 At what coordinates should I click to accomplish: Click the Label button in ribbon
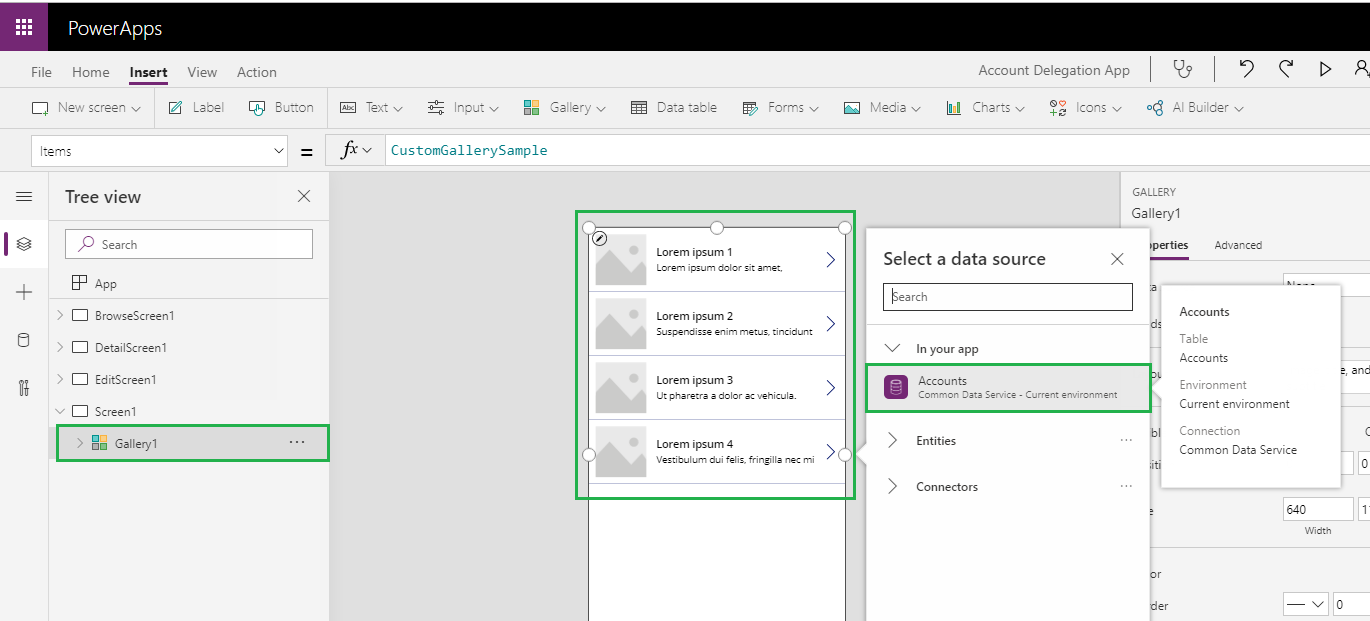[196, 107]
